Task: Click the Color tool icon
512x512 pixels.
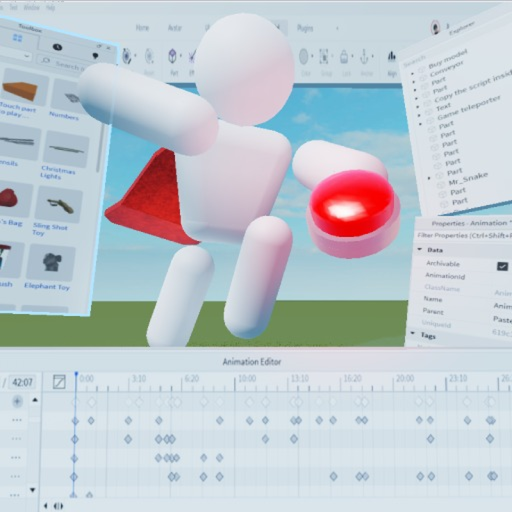Action: [x=303, y=57]
